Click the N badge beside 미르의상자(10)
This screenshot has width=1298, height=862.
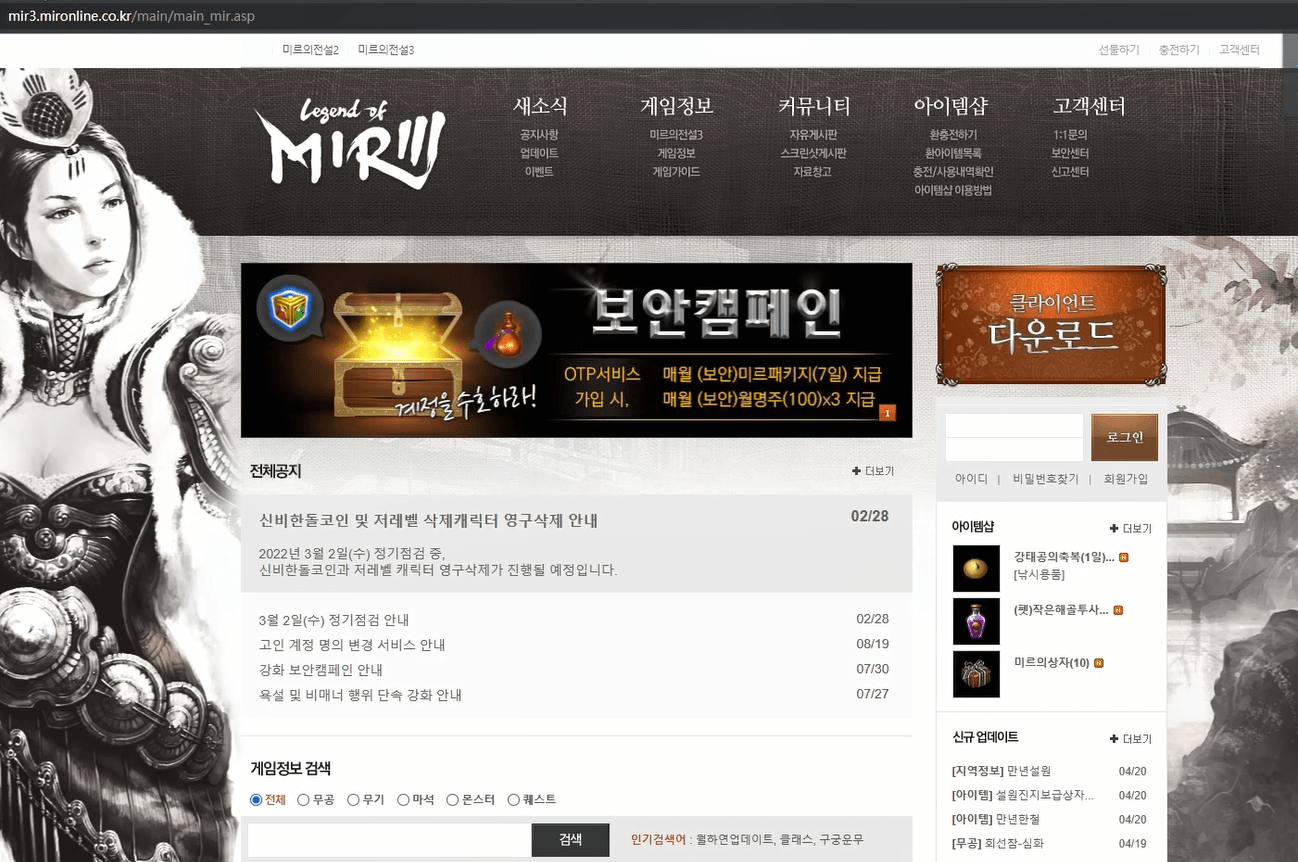pos(1099,663)
